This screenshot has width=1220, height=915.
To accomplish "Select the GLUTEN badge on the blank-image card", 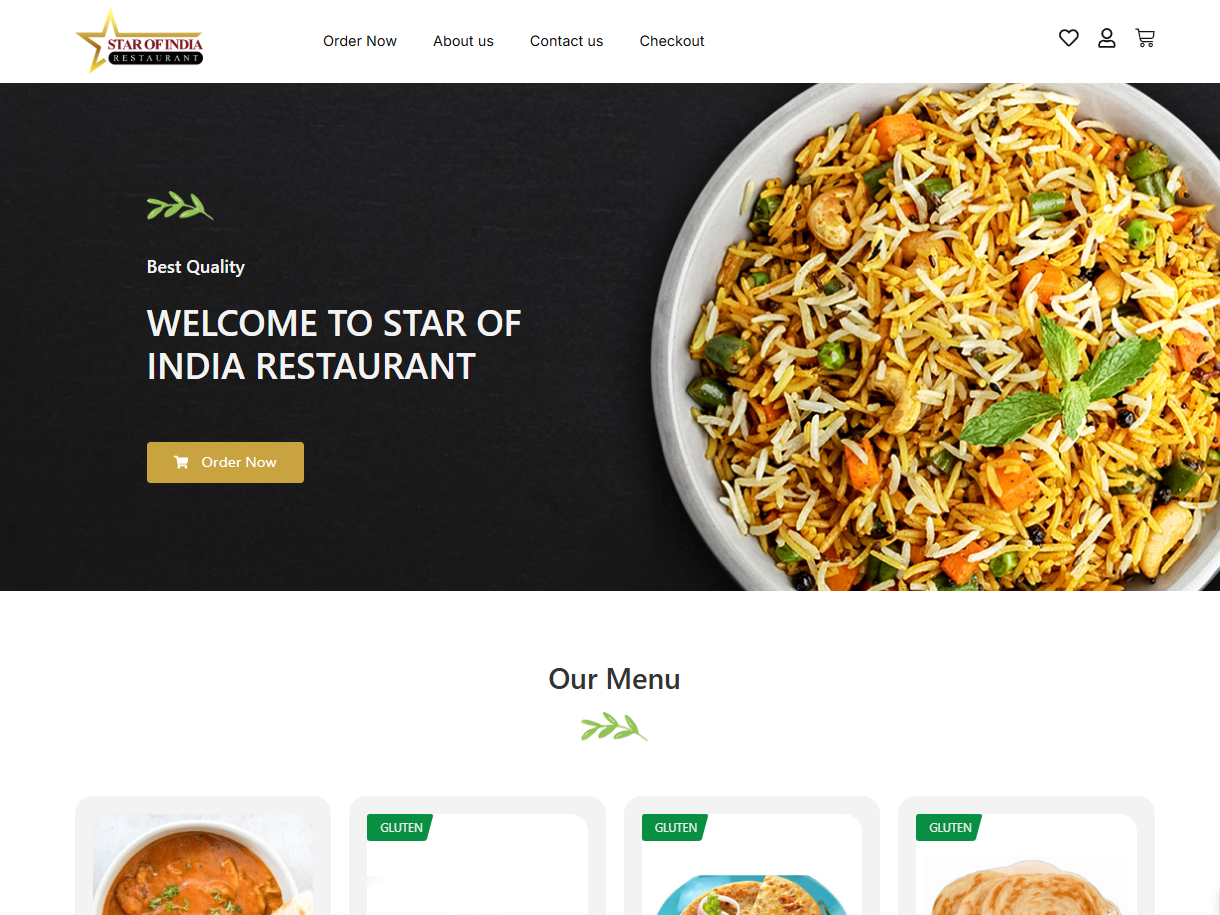I will 400,827.
